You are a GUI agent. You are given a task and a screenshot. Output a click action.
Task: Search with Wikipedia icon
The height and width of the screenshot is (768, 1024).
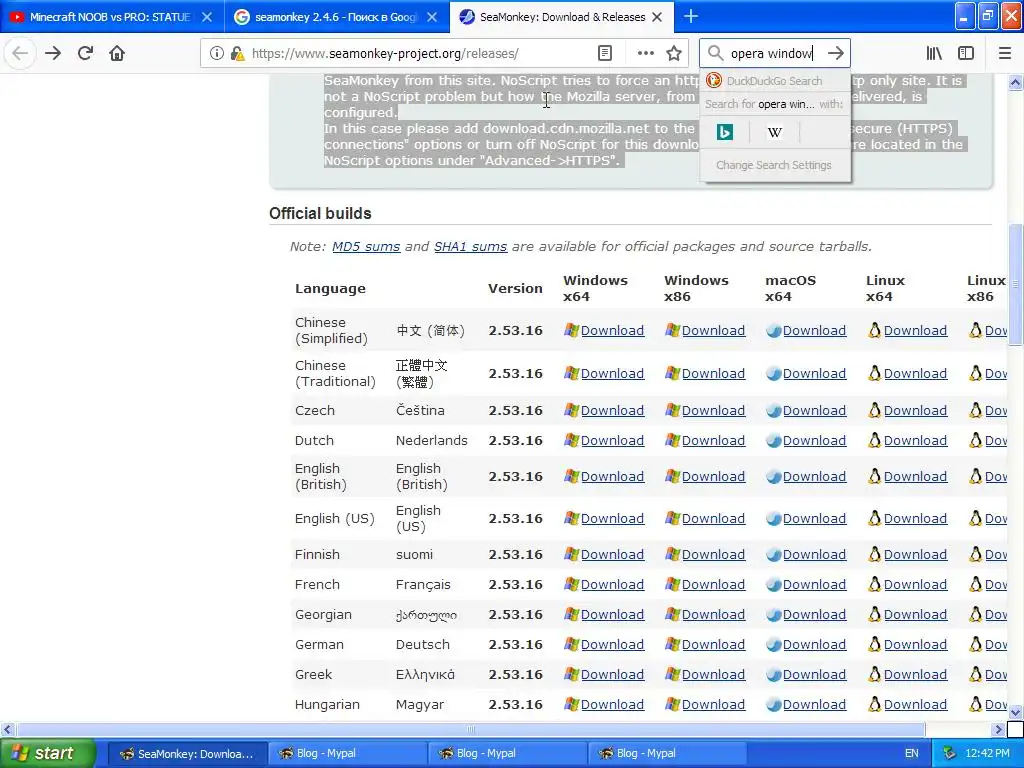coord(775,133)
